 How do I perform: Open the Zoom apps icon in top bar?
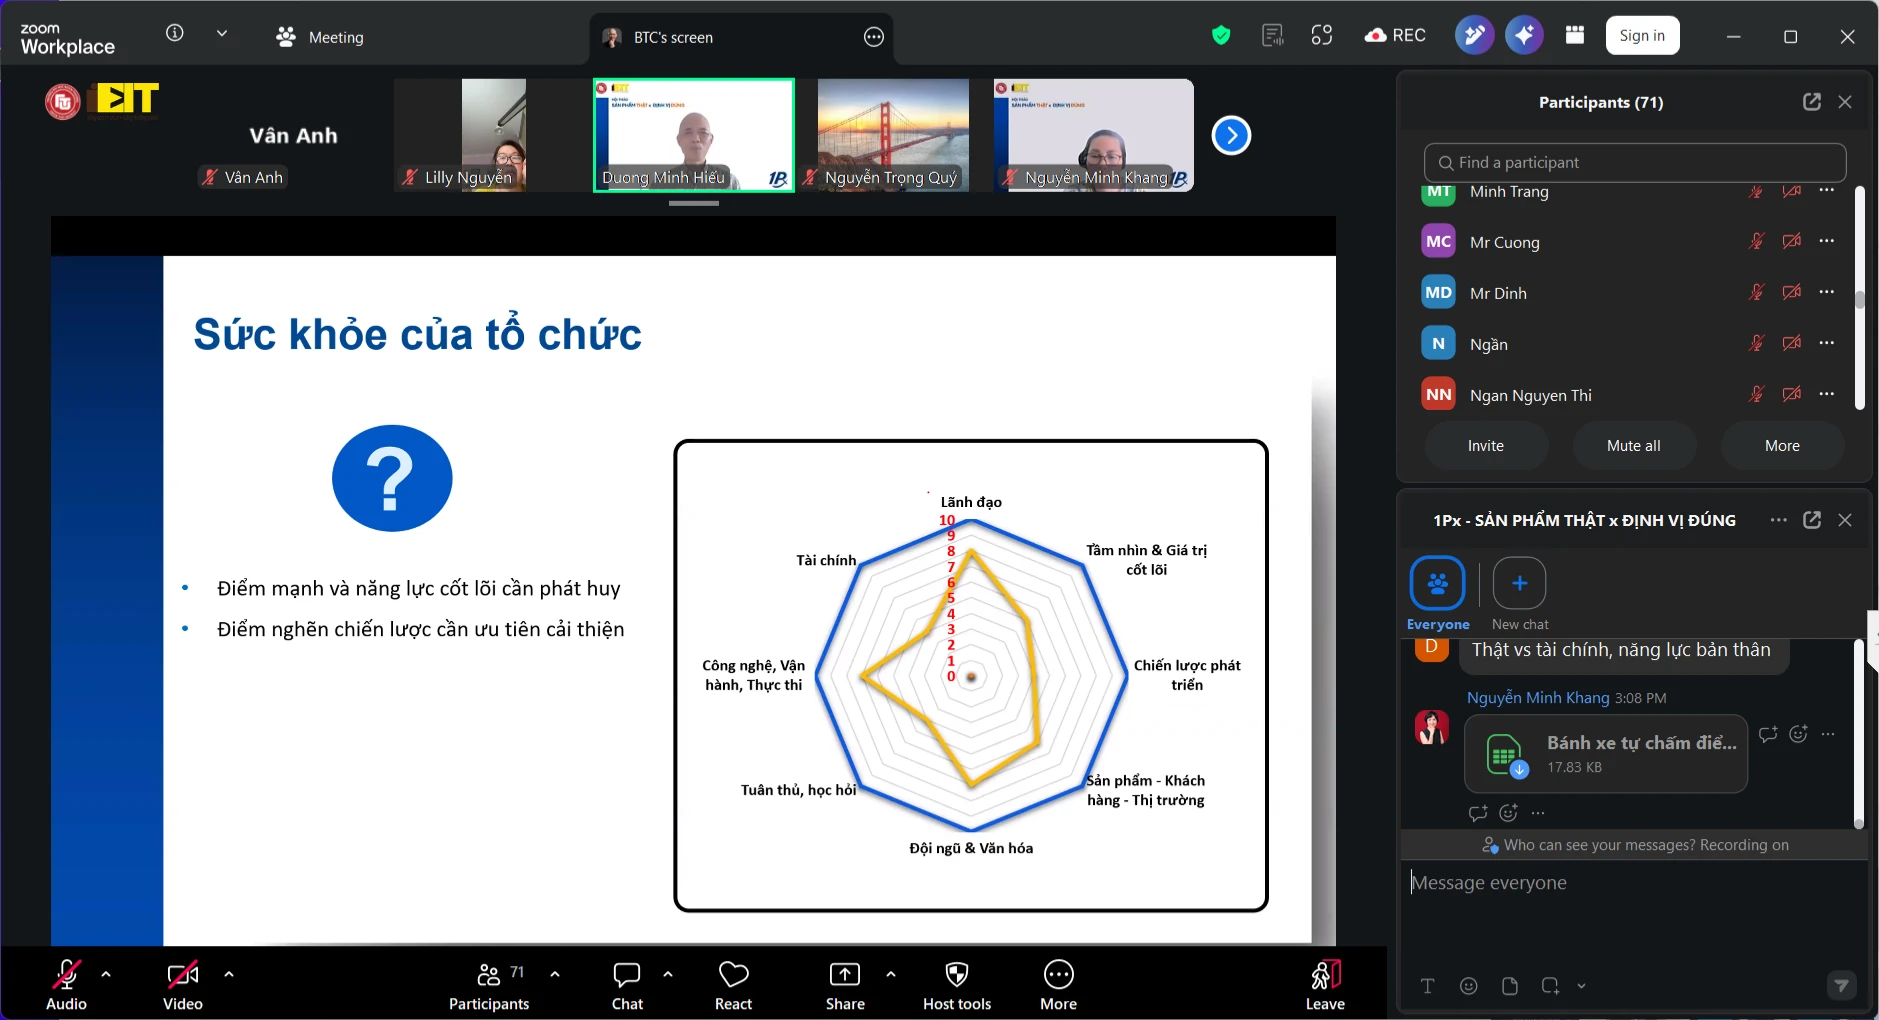click(1322, 36)
